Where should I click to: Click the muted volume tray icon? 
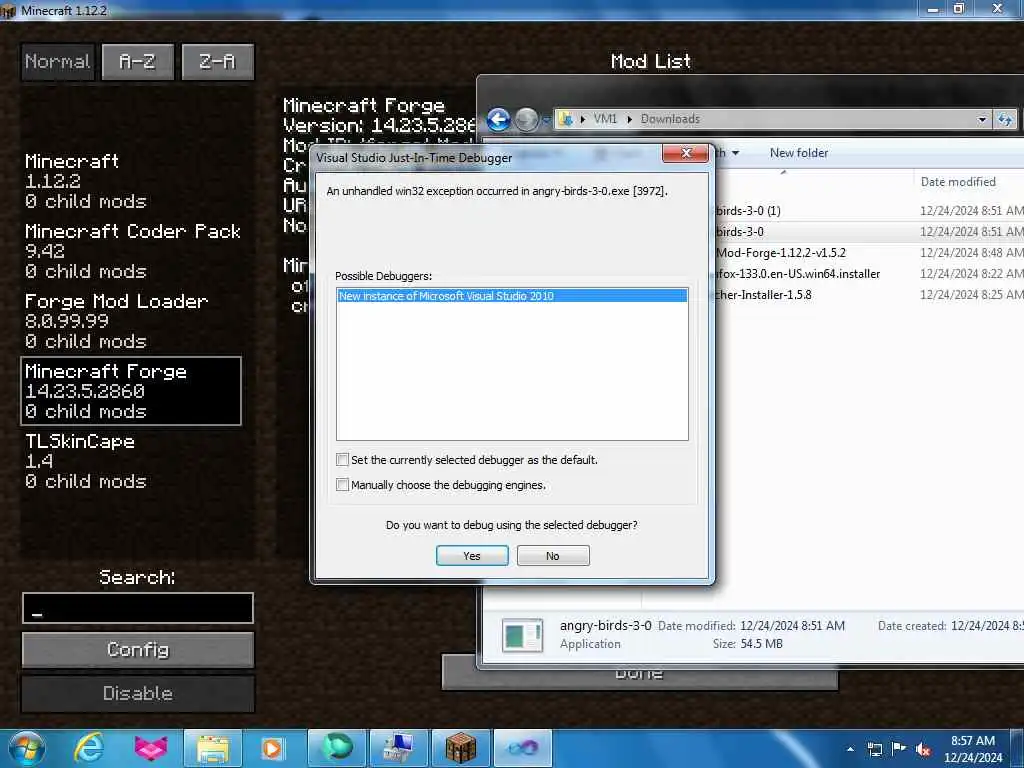pos(923,749)
